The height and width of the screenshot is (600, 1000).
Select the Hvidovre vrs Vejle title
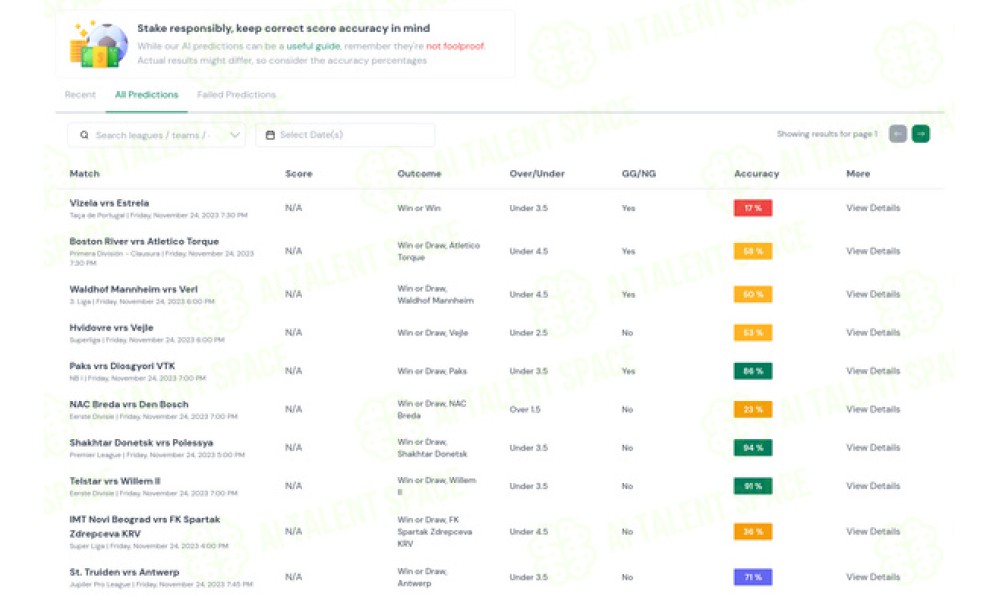(112, 328)
